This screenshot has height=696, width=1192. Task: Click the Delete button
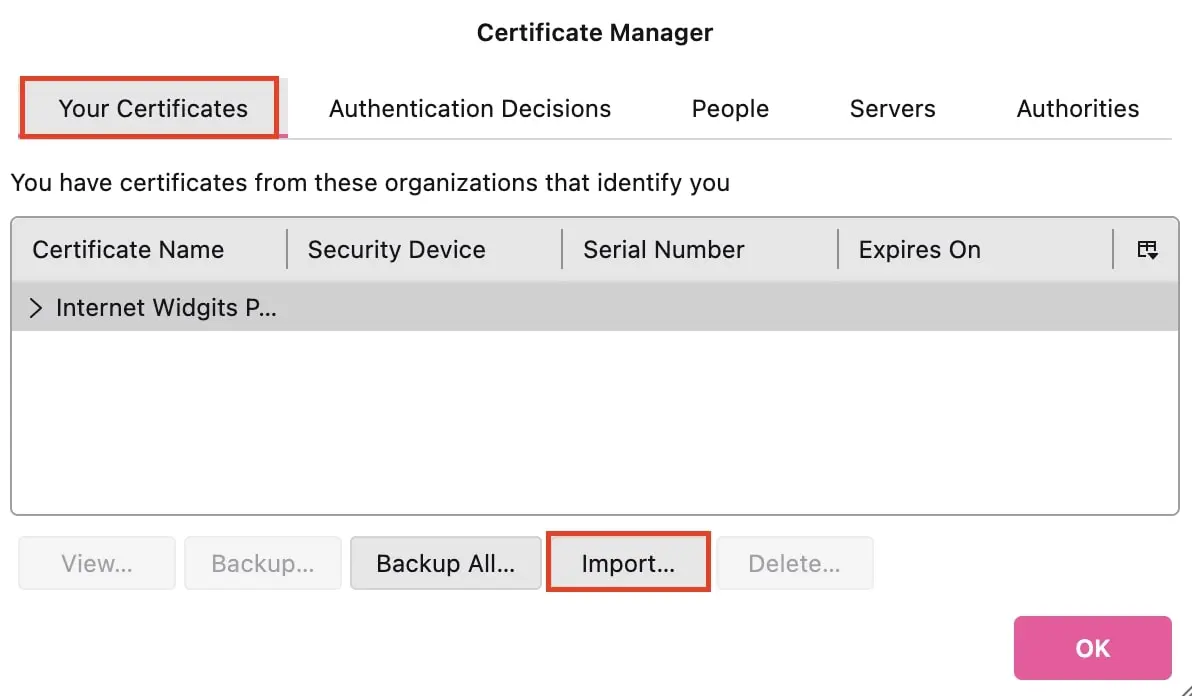tap(795, 562)
